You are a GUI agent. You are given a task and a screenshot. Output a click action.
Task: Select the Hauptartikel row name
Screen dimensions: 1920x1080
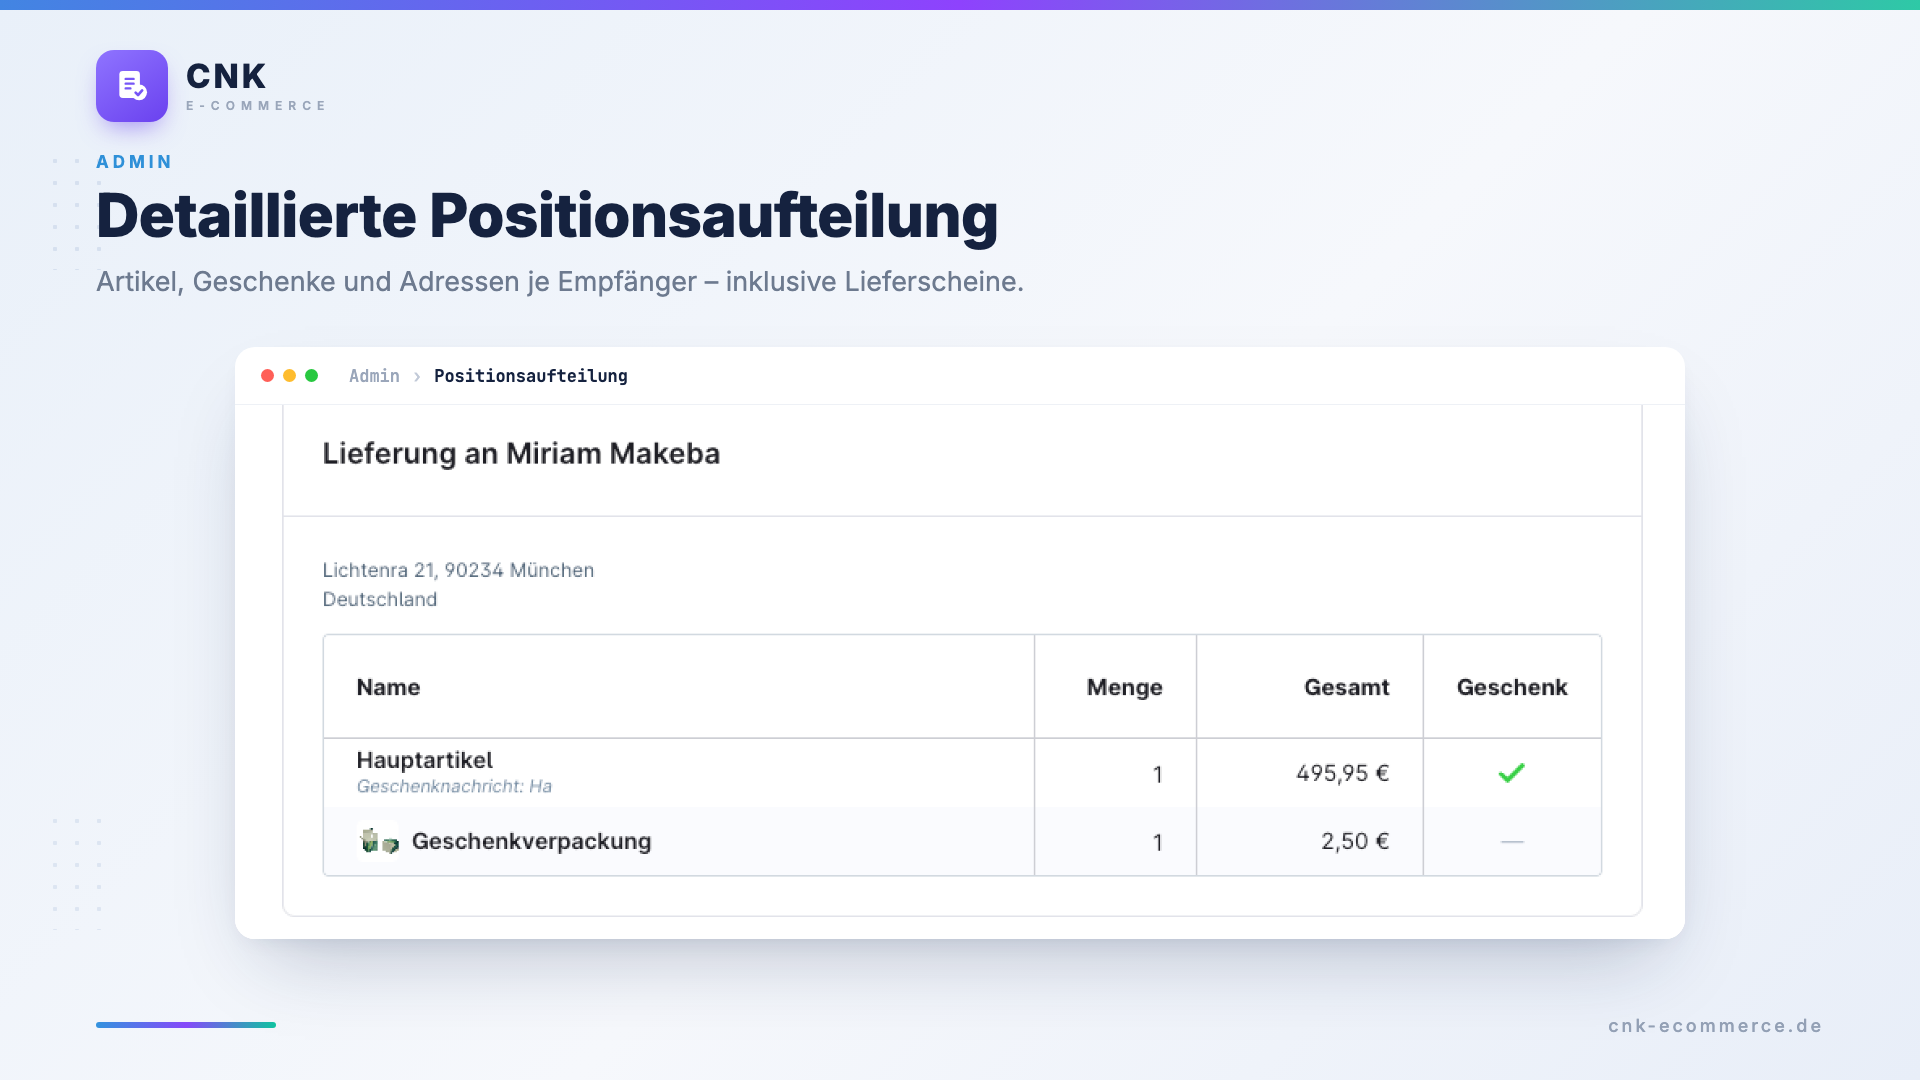pyautogui.click(x=424, y=760)
